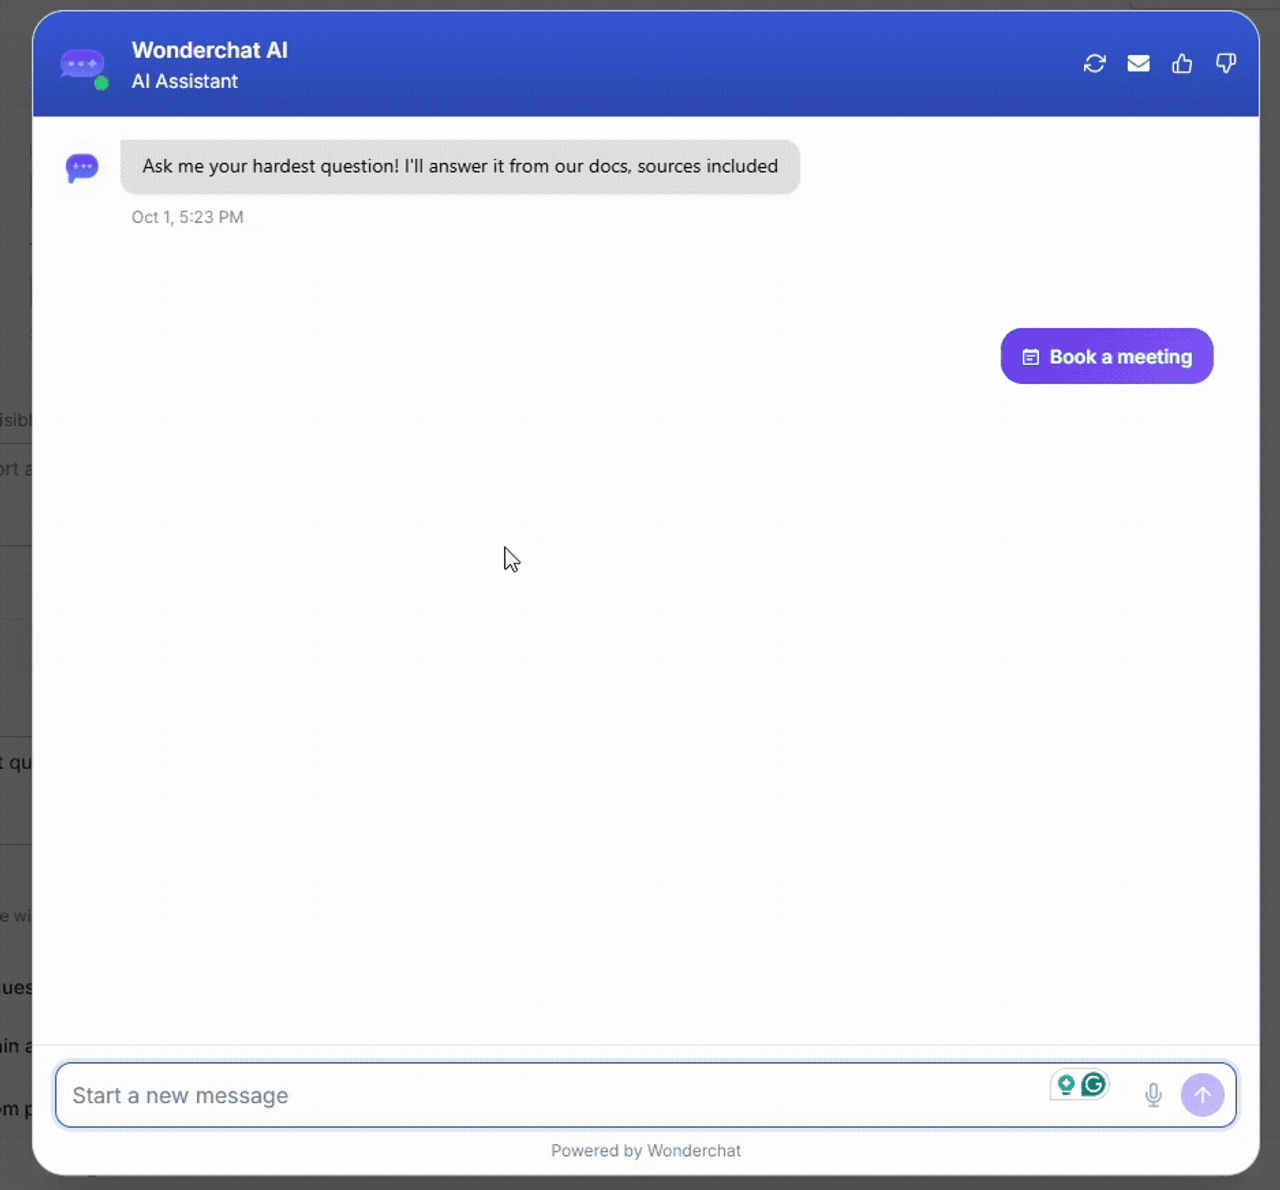Click the bot avatar beside the greeting
This screenshot has width=1280, height=1190.
[x=82, y=167]
